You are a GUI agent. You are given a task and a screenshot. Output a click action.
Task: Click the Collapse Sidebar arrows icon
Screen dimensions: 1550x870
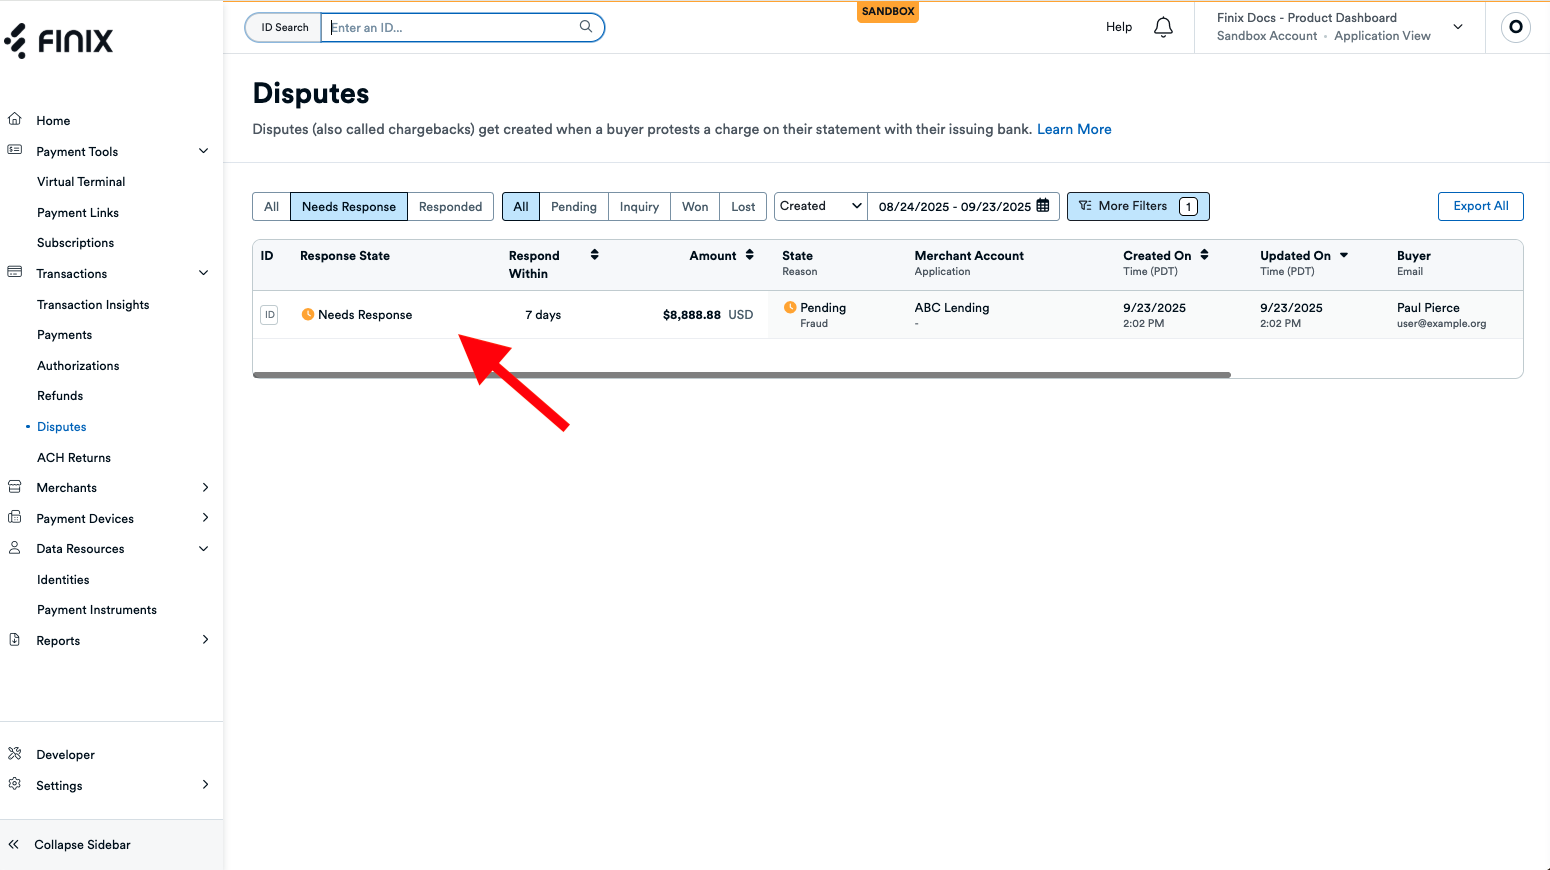pyautogui.click(x=14, y=845)
